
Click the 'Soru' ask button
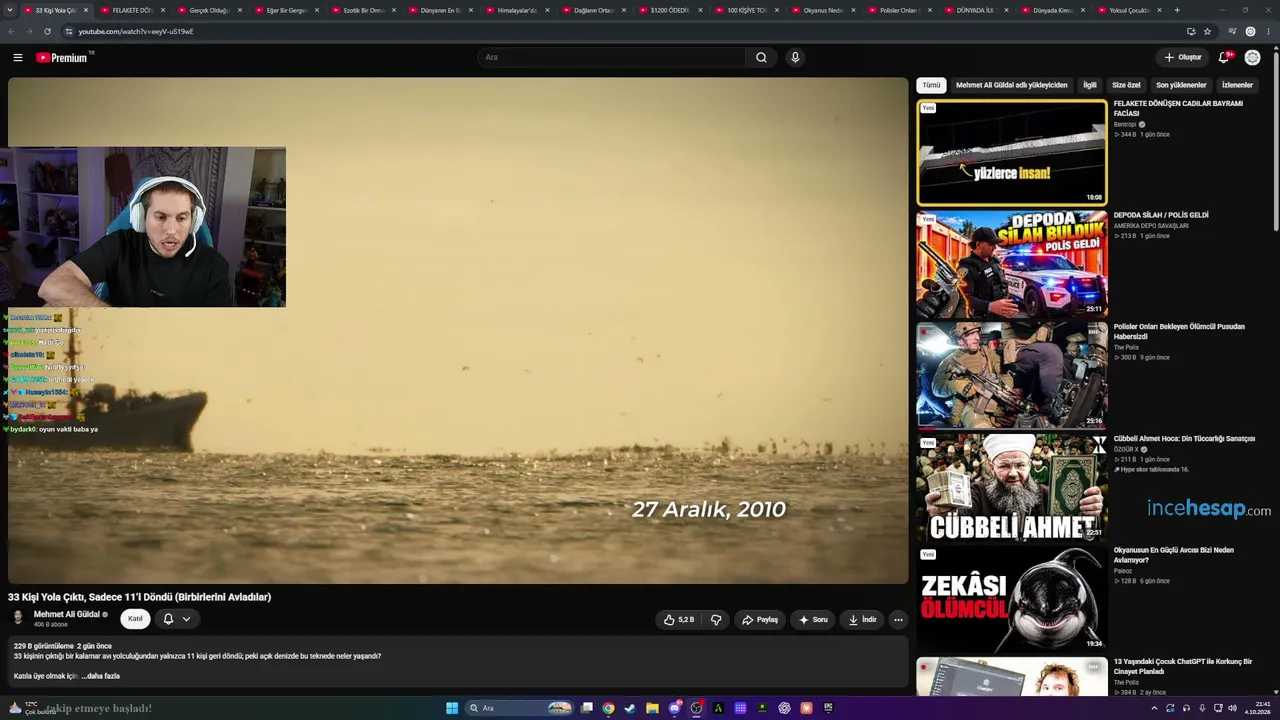click(812, 620)
